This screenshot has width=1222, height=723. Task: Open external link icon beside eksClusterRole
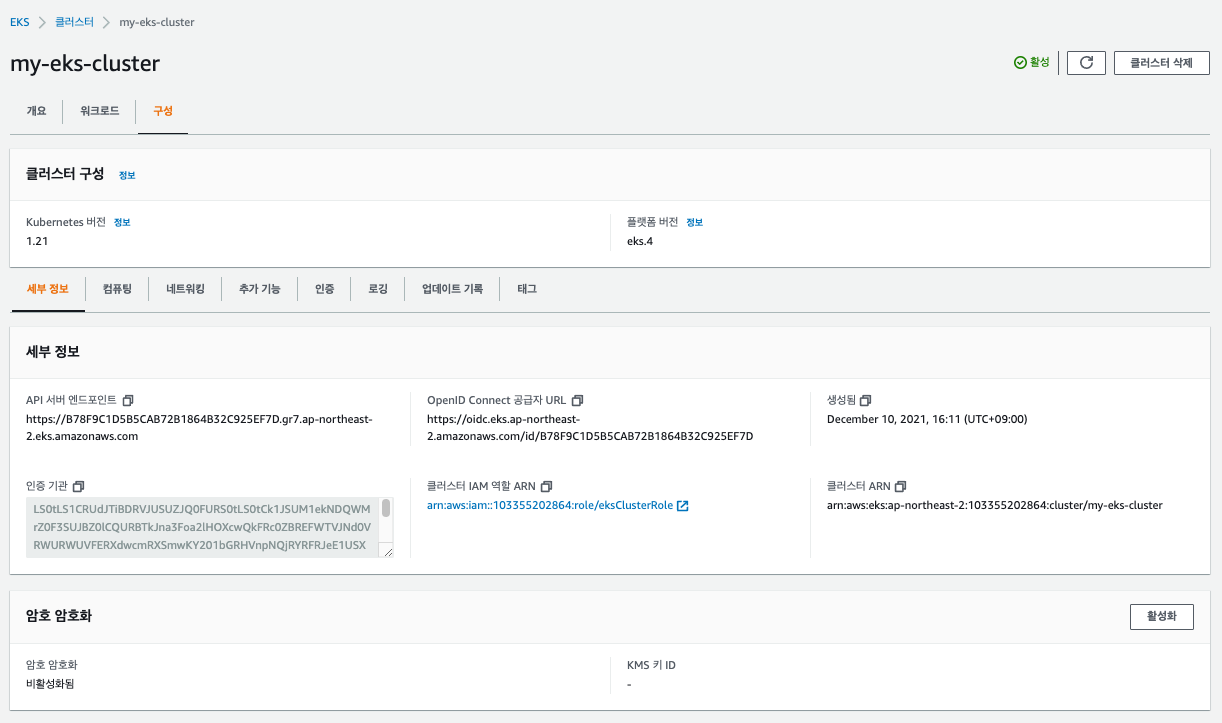683,506
